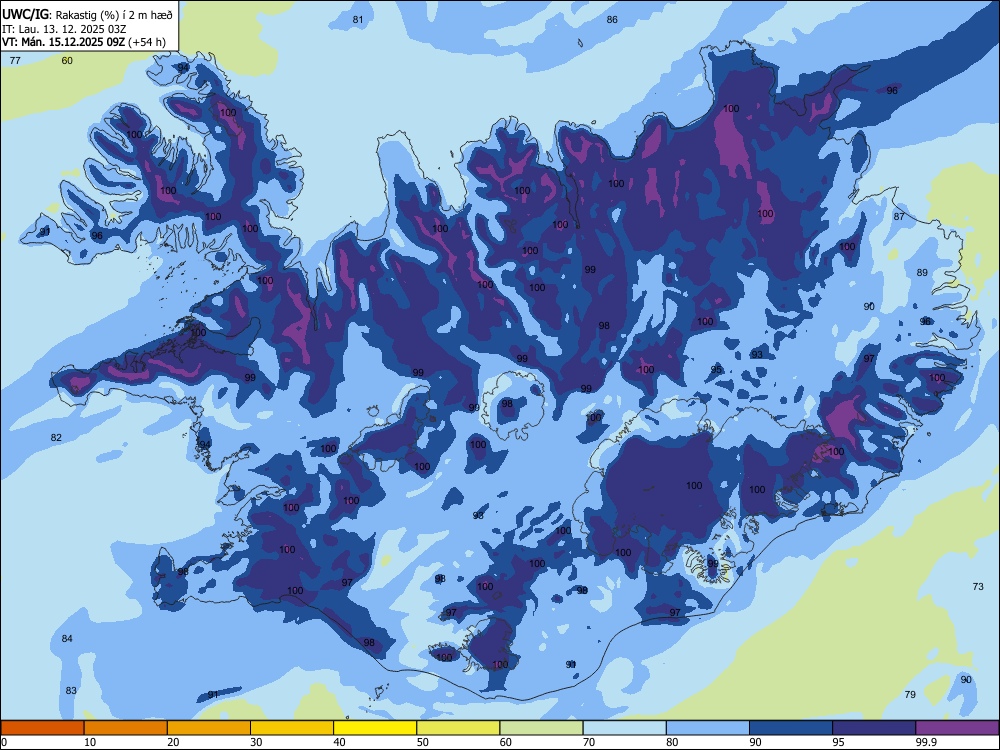1000x750 pixels.
Task: Click the map value '73' over the southeast sea
Action: [x=978, y=586]
